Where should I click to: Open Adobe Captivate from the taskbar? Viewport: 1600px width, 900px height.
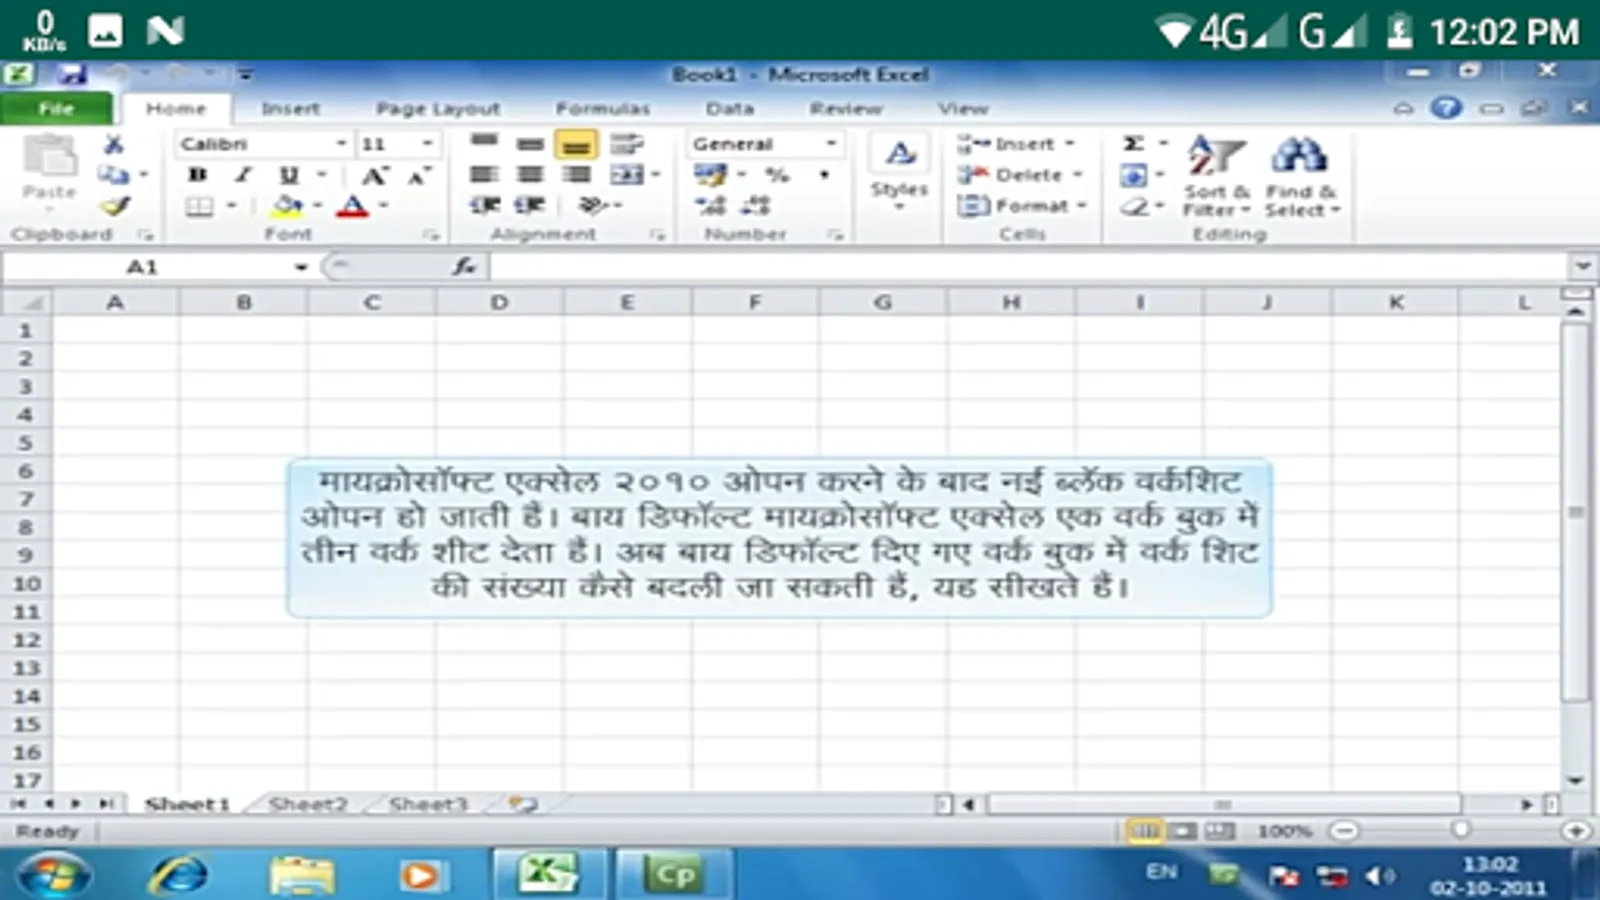pyautogui.click(x=674, y=875)
